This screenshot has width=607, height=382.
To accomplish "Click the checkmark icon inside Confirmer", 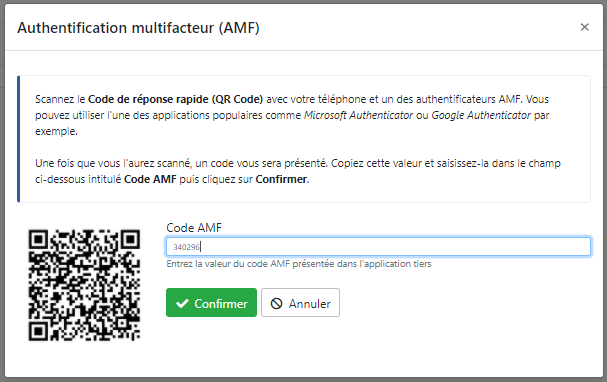I will coord(182,303).
